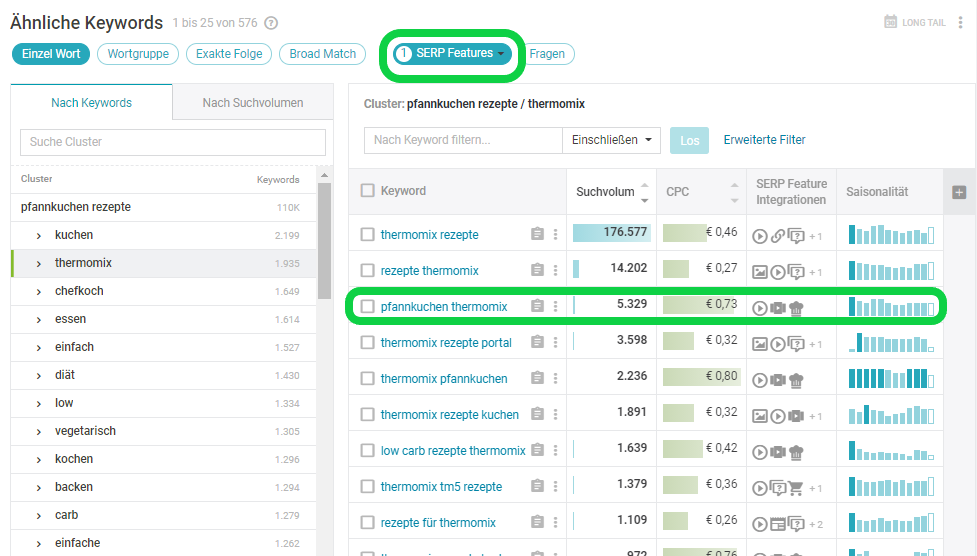The image size is (977, 556).
Task: Click the help question mark next to Ähnliche Keywords
Action: [271, 23]
